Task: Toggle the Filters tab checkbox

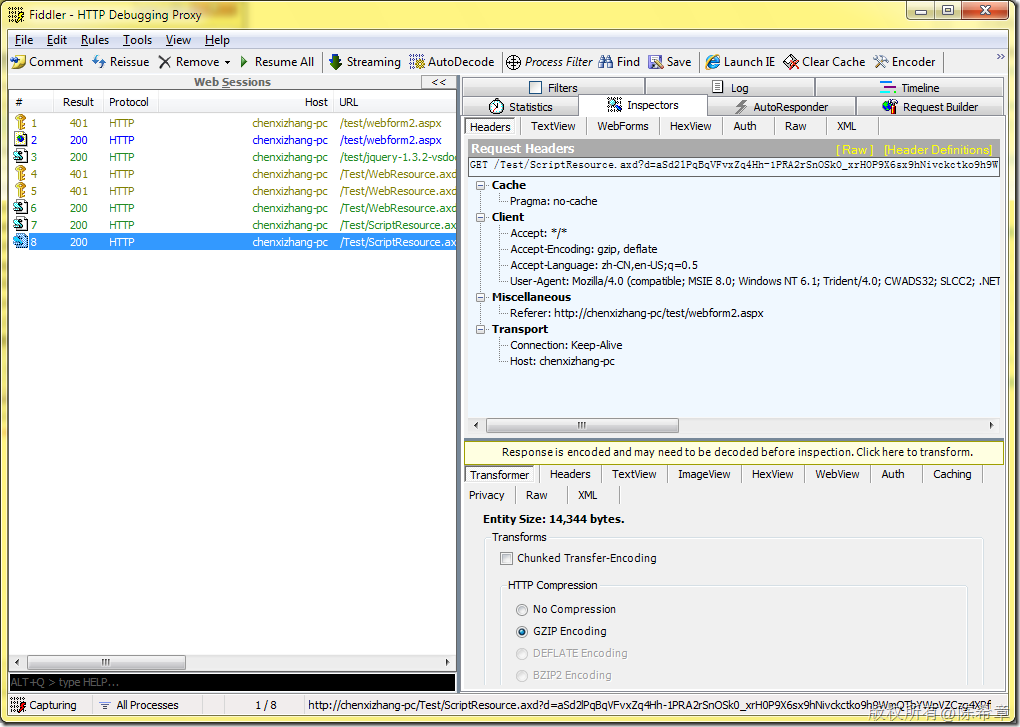Action: pos(535,87)
